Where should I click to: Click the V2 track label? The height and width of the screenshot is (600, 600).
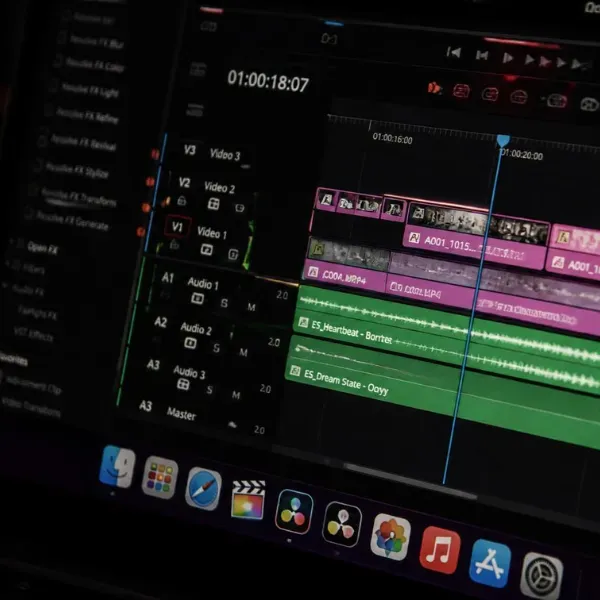184,183
